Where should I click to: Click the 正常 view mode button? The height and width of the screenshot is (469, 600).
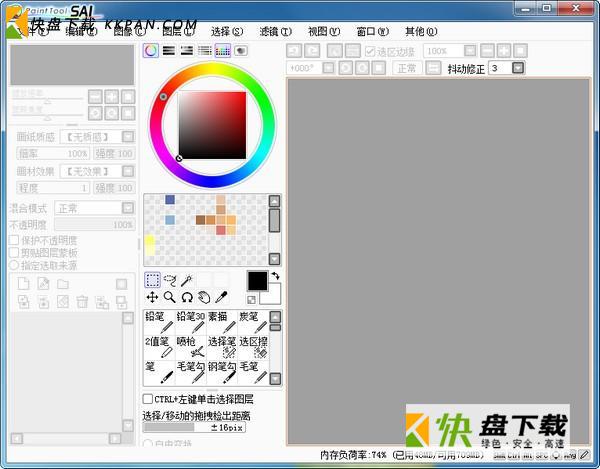click(407, 68)
